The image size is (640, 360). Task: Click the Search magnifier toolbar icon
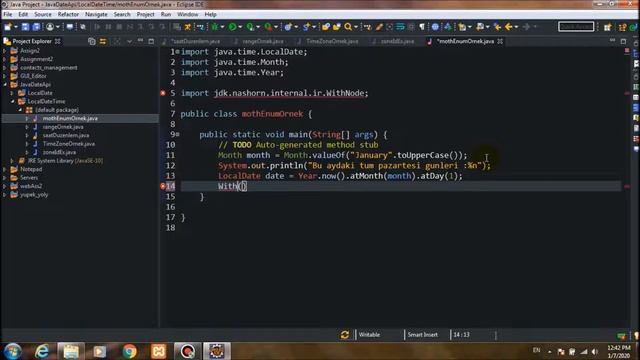click(x=348, y=27)
